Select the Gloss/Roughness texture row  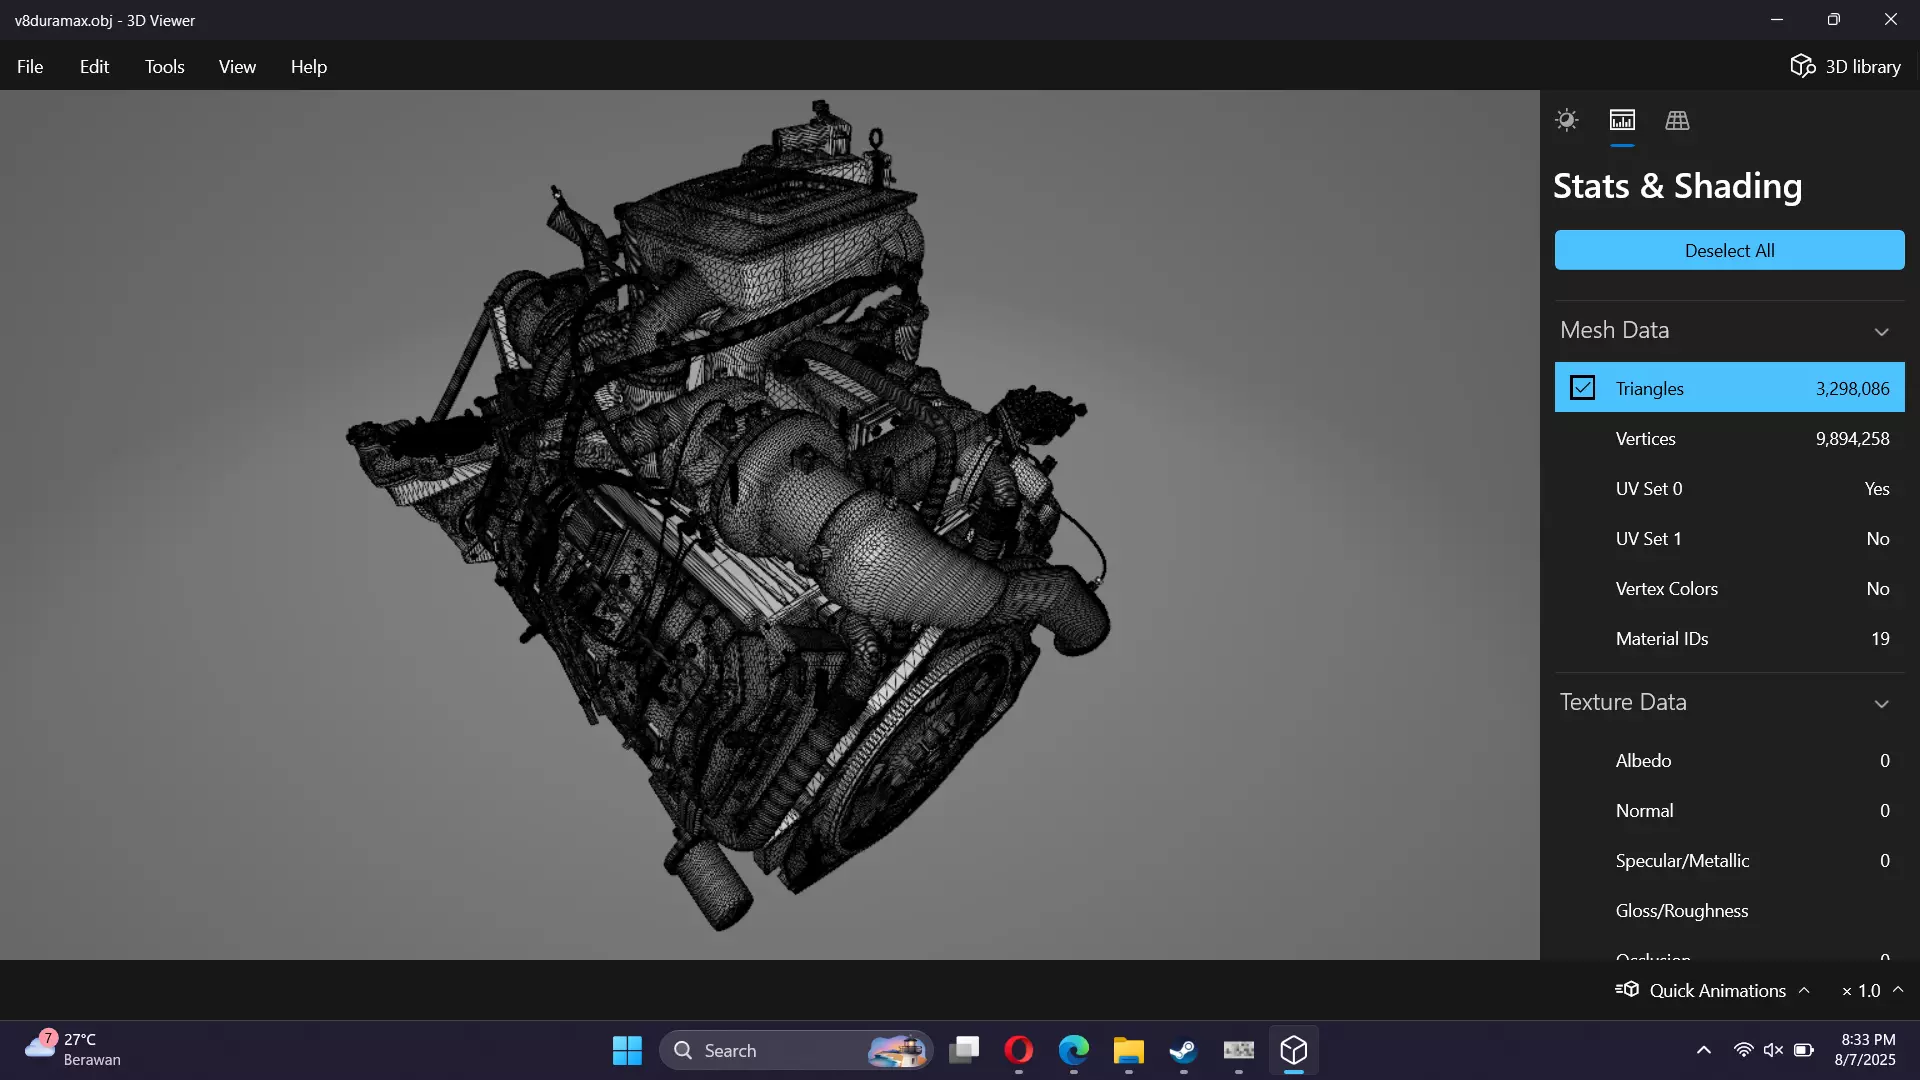point(1729,910)
